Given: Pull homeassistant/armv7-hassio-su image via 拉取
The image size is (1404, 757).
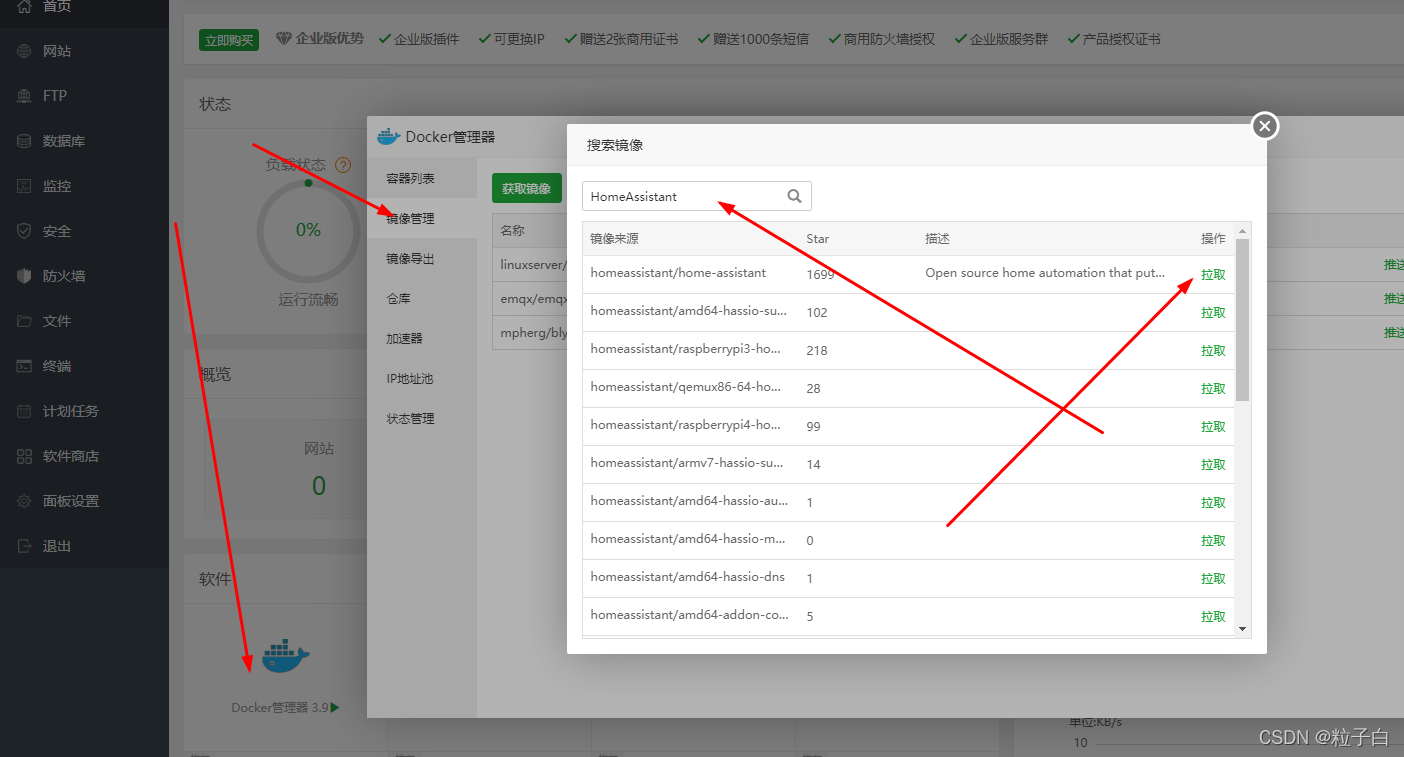Looking at the screenshot, I should [x=1213, y=464].
